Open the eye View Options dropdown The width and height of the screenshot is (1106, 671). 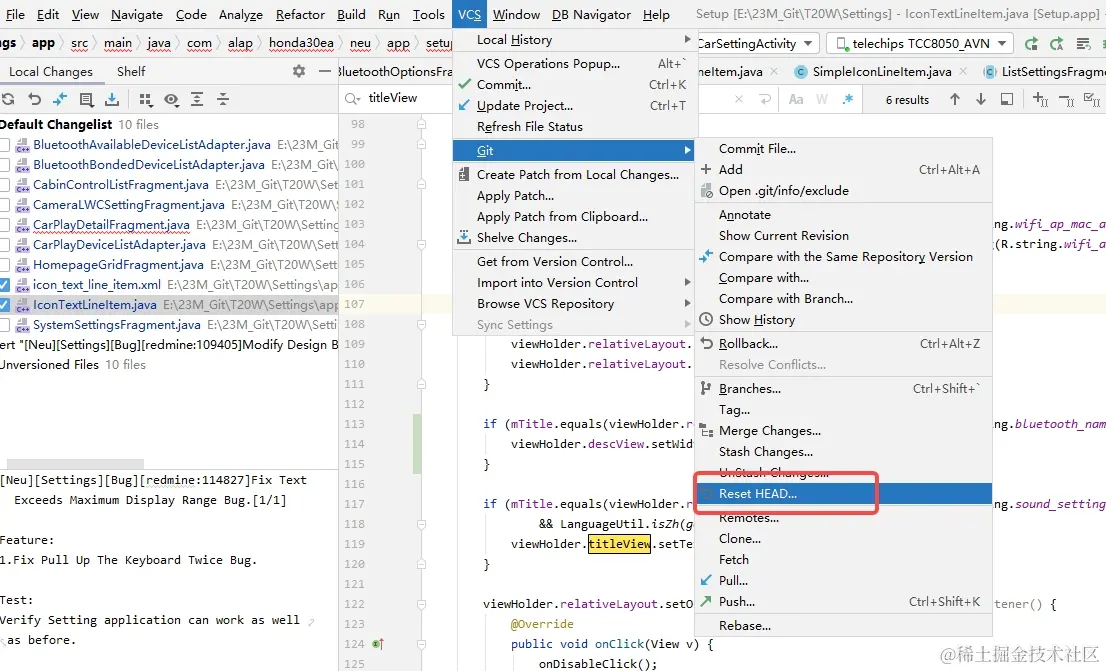point(171,99)
